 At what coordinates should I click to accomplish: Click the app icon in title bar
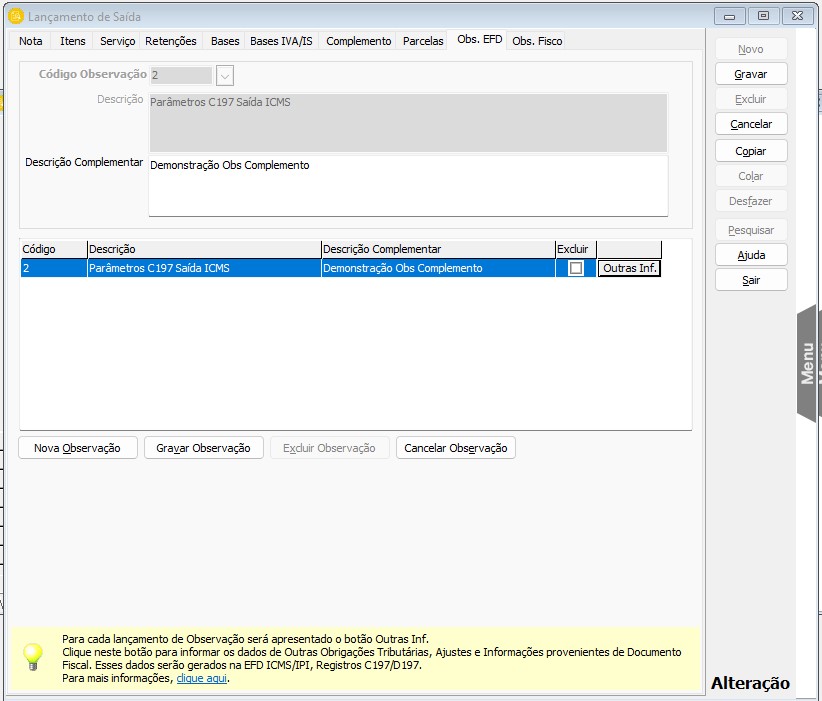pos(15,16)
